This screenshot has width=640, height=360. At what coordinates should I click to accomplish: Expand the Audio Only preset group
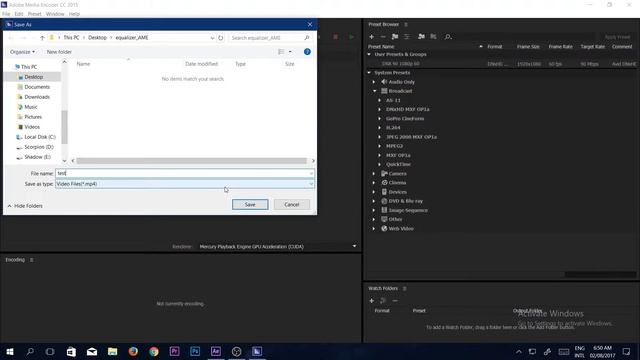click(373, 82)
